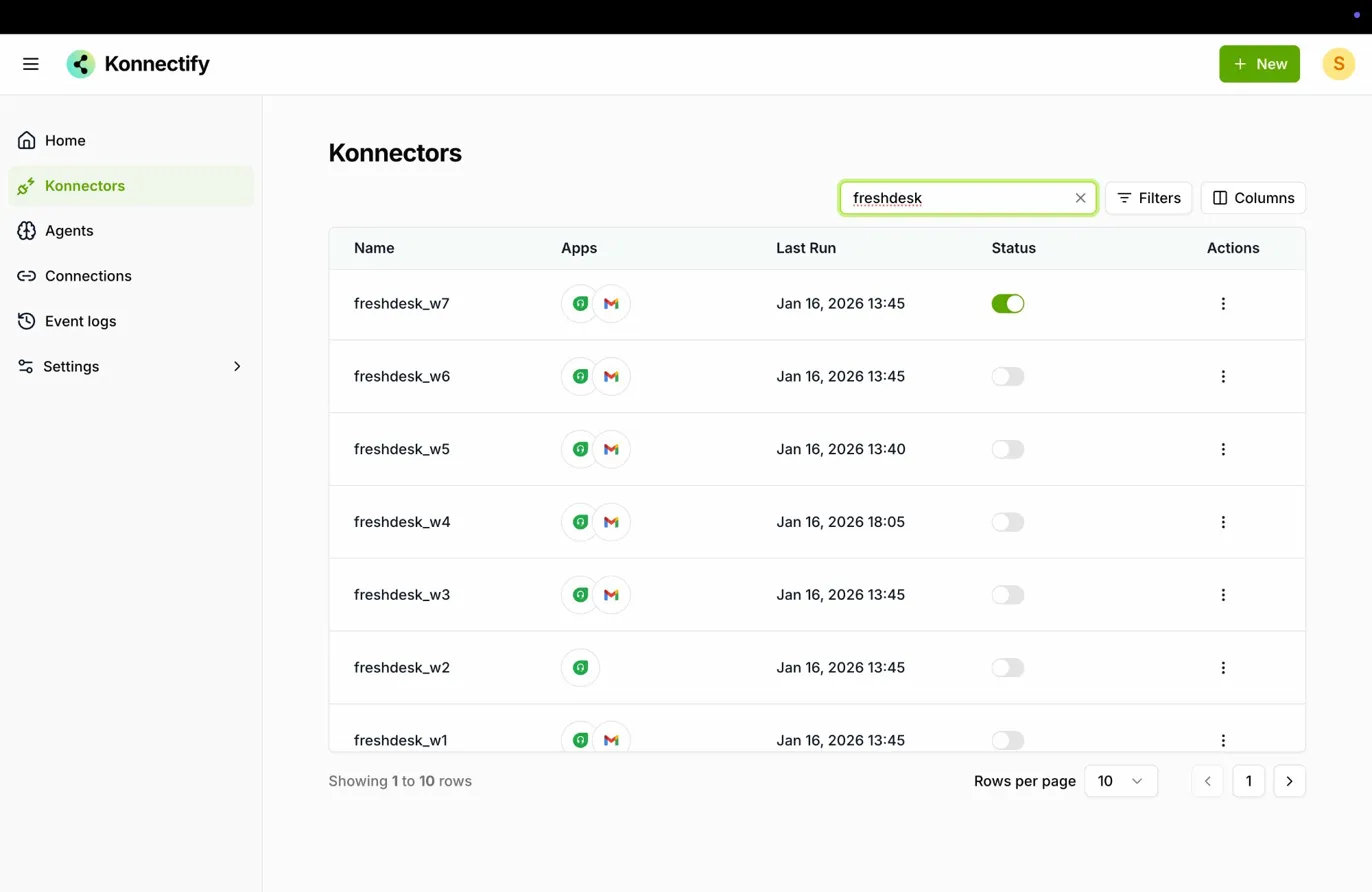
Task: Click the Apps column header
Action: click(x=579, y=248)
